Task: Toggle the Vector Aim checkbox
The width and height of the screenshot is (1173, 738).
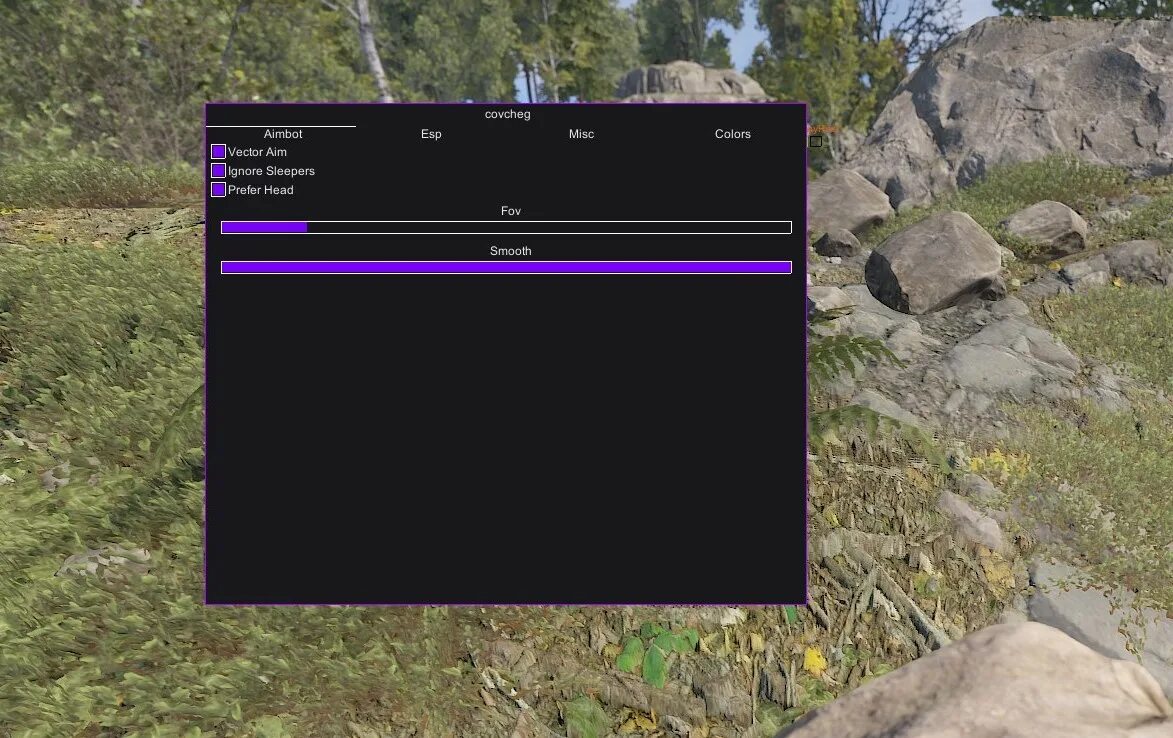Action: coord(218,152)
